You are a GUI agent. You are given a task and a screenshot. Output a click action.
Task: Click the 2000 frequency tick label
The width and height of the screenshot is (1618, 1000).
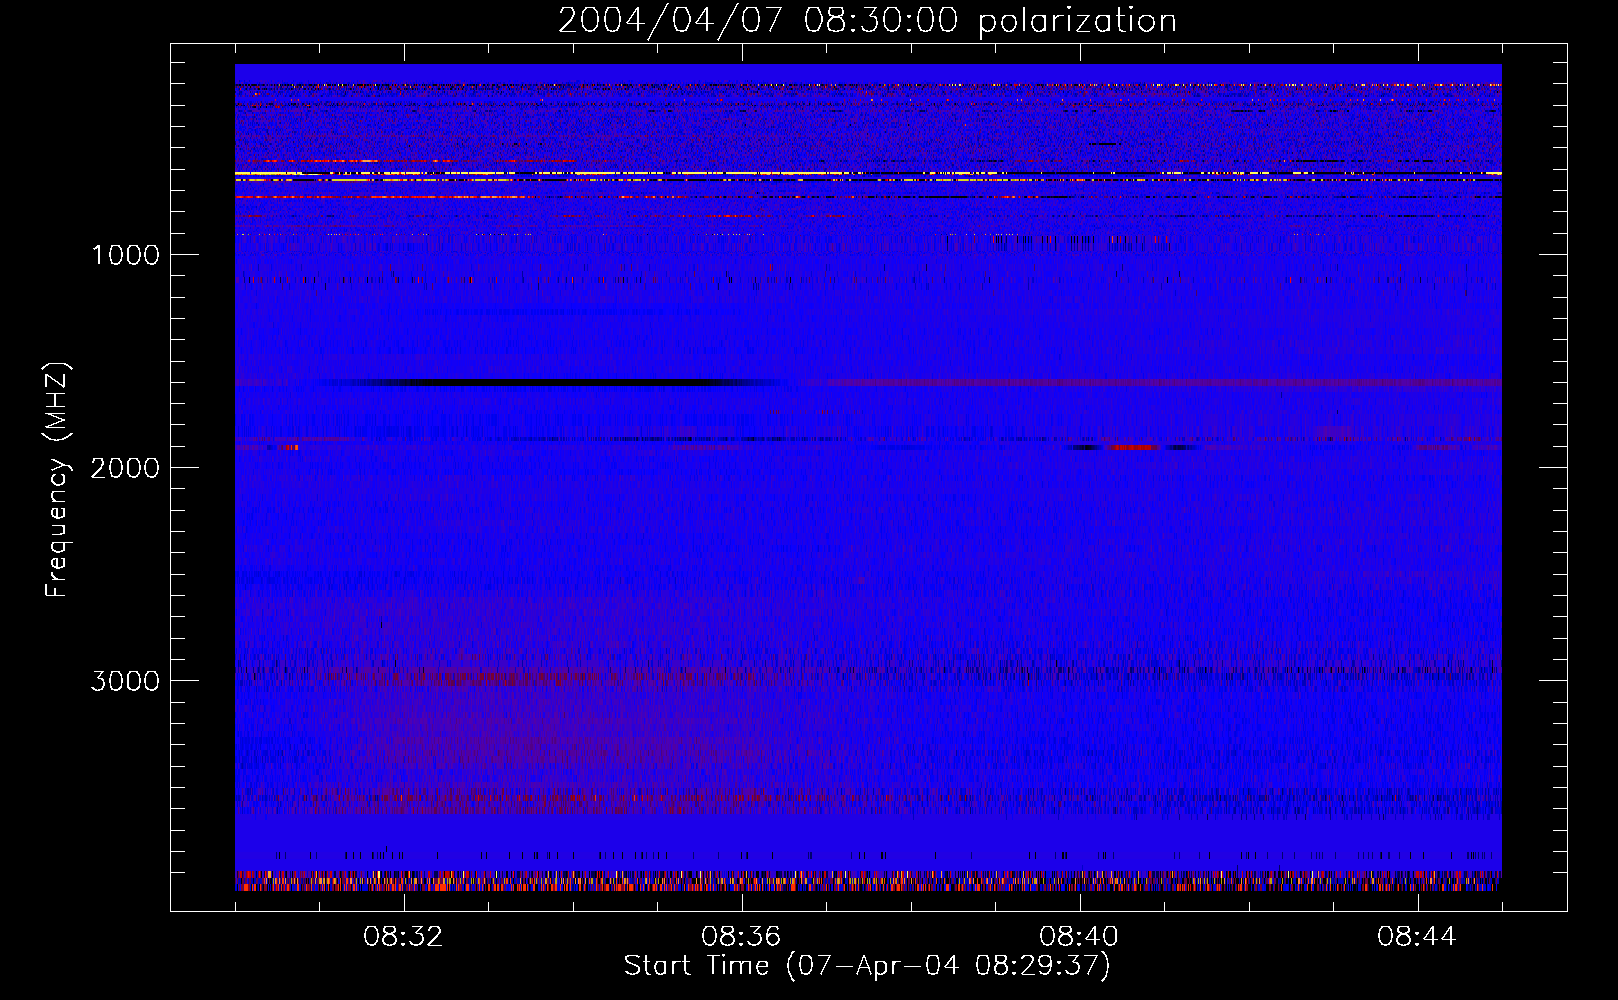click(x=125, y=468)
